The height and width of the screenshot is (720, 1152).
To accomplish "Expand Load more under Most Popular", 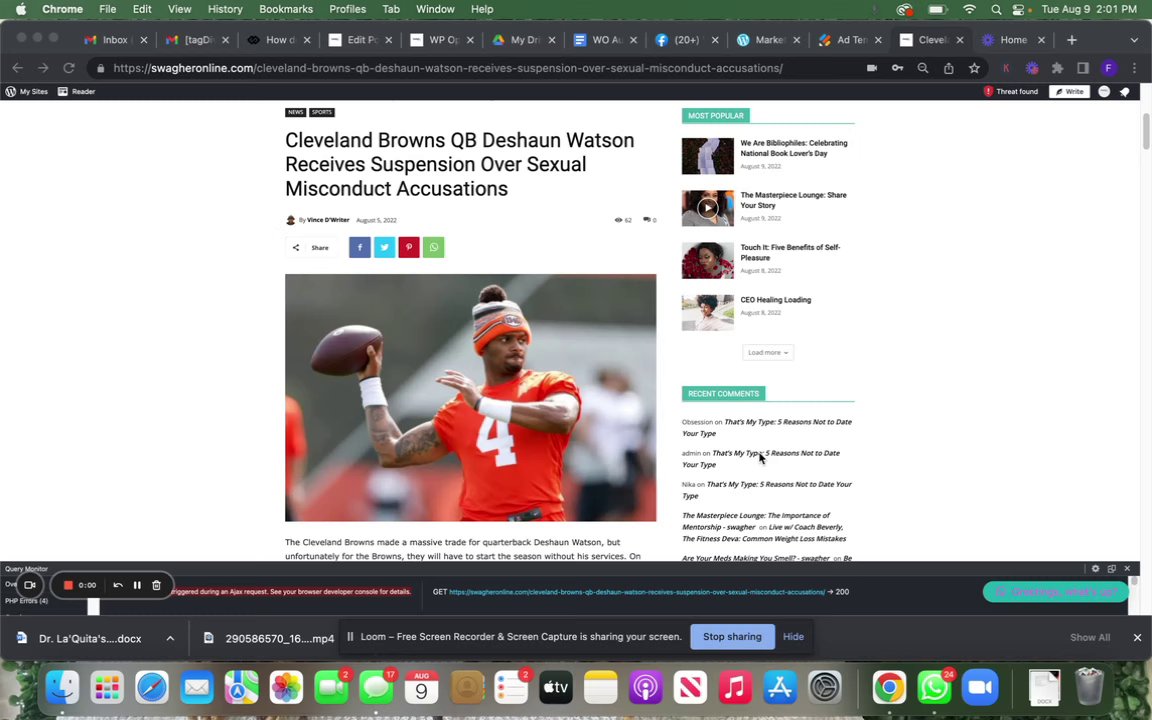I will [x=768, y=353].
